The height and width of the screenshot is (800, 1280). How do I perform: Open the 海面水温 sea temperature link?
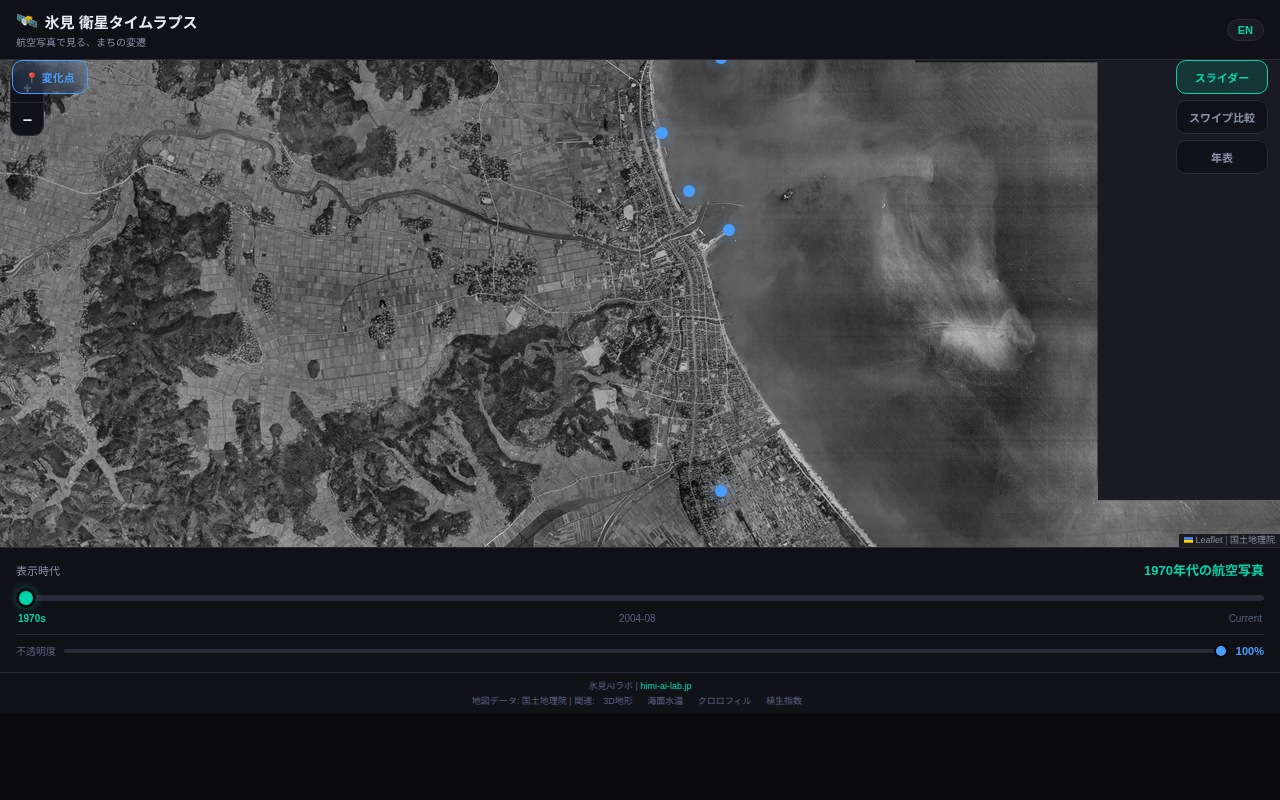(665, 701)
